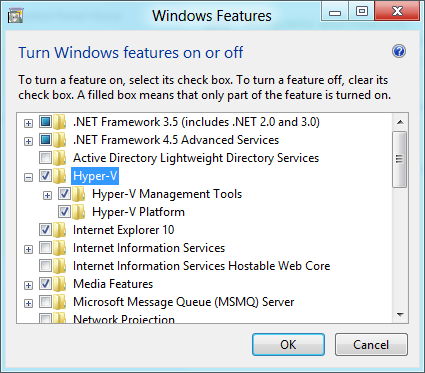Screen dimensions: 425x373
Task: Click the Windows Features title bar icon
Action: click(15, 16)
